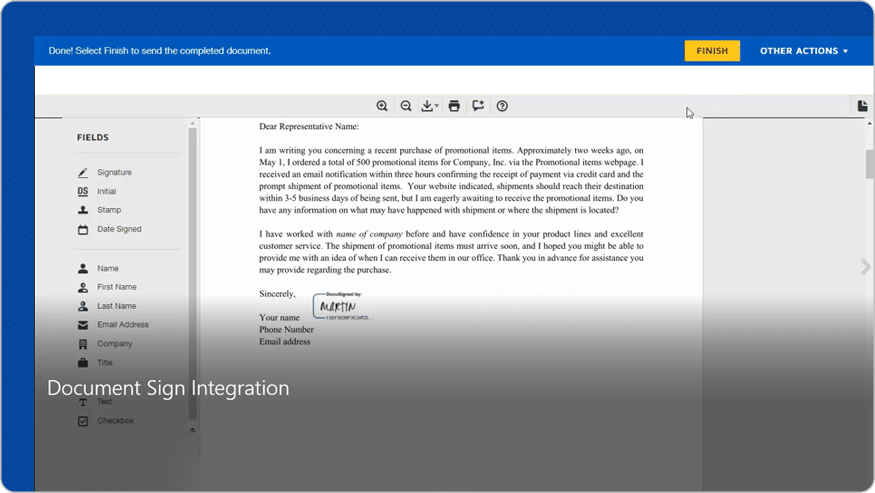Open the OTHER ACTIONS dropdown
This screenshot has height=493, width=875.
point(804,51)
